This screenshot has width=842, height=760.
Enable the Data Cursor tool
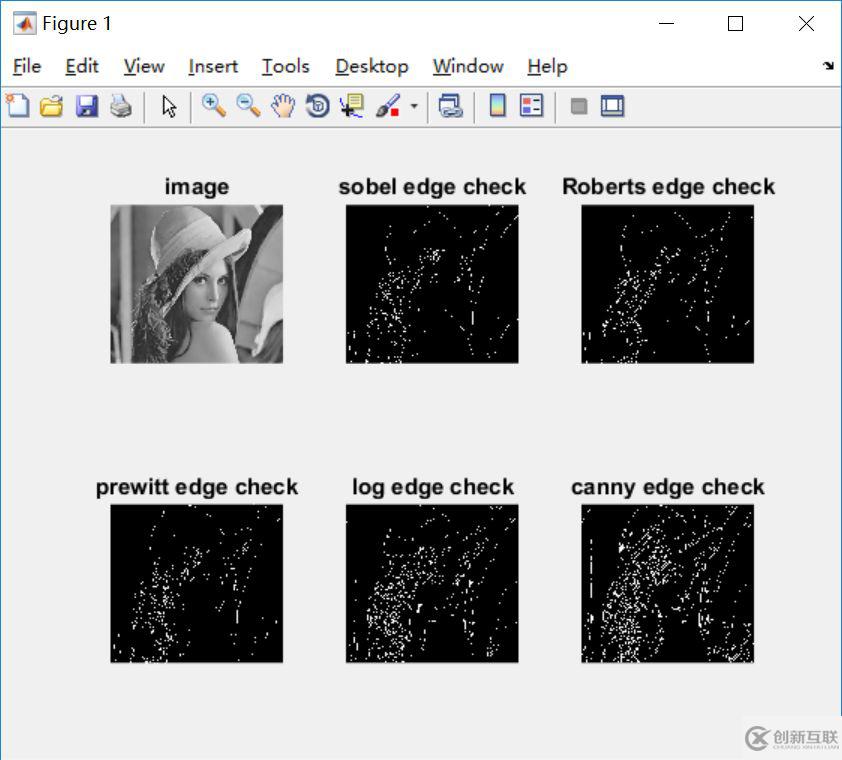[352, 105]
